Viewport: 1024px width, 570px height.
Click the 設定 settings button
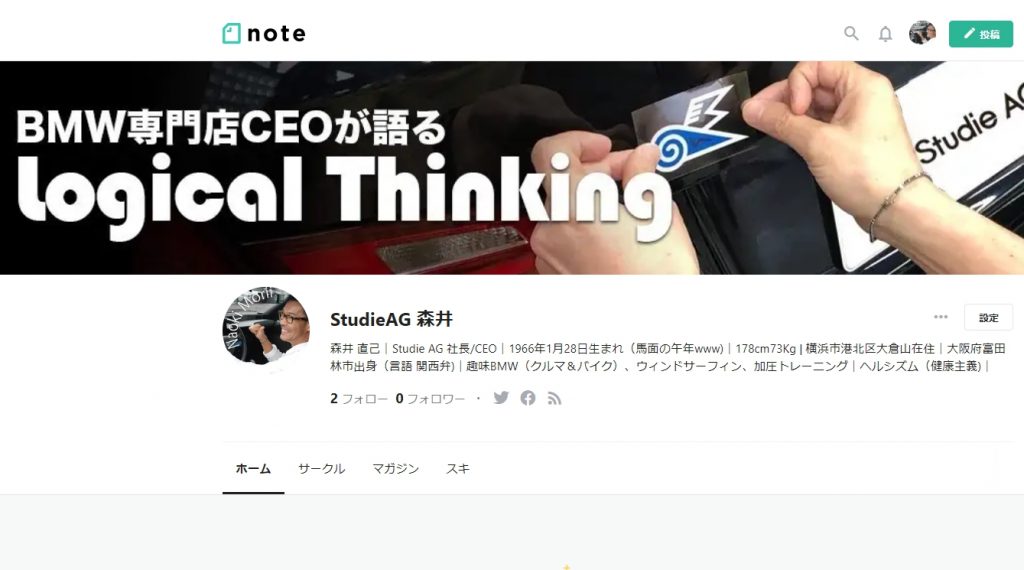(x=988, y=317)
